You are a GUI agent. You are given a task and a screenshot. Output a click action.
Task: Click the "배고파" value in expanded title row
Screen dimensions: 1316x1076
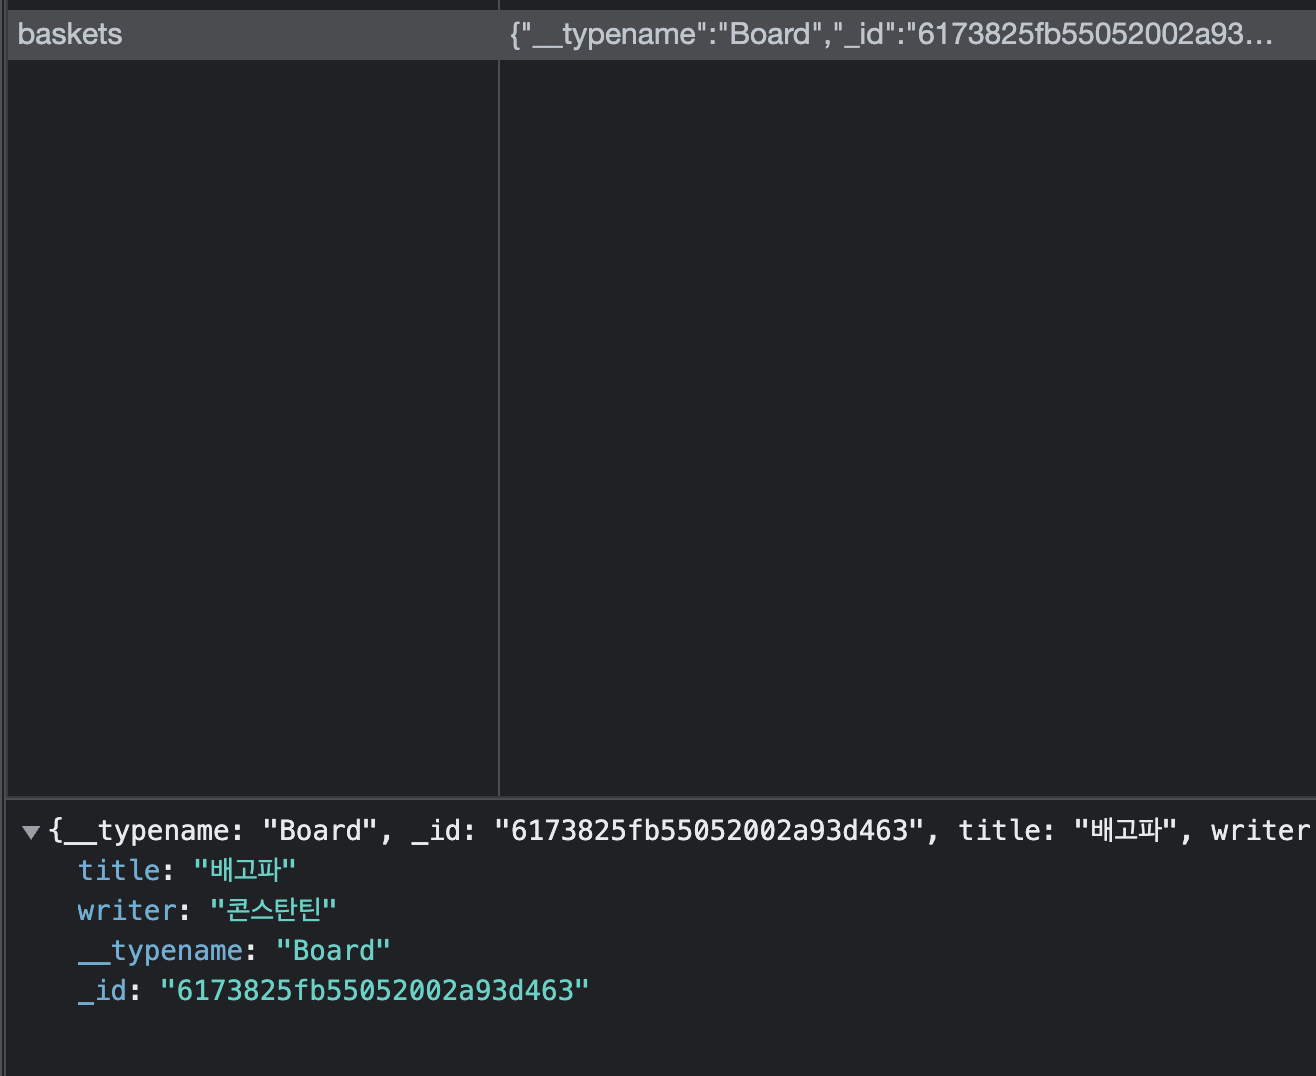[x=244, y=870]
